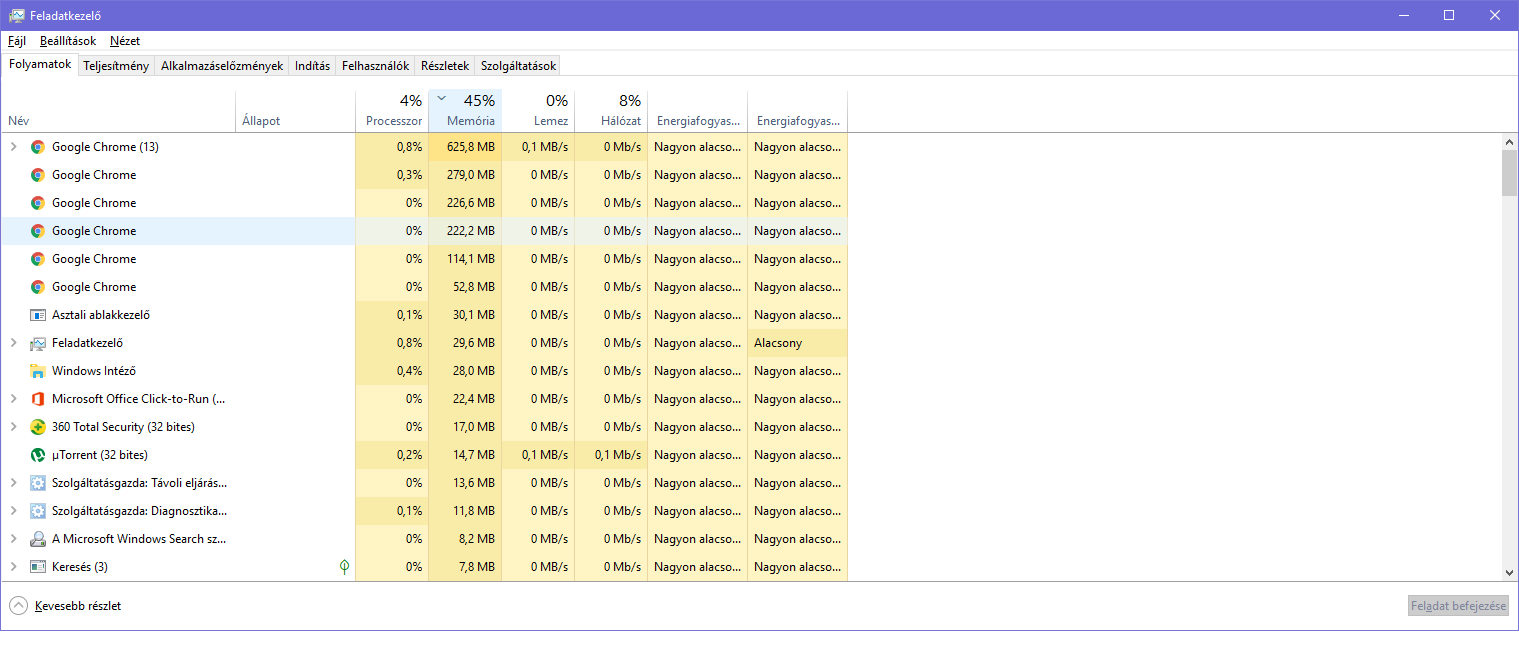Click the Feladat befejezése button
1519x651 pixels.
(1458, 606)
